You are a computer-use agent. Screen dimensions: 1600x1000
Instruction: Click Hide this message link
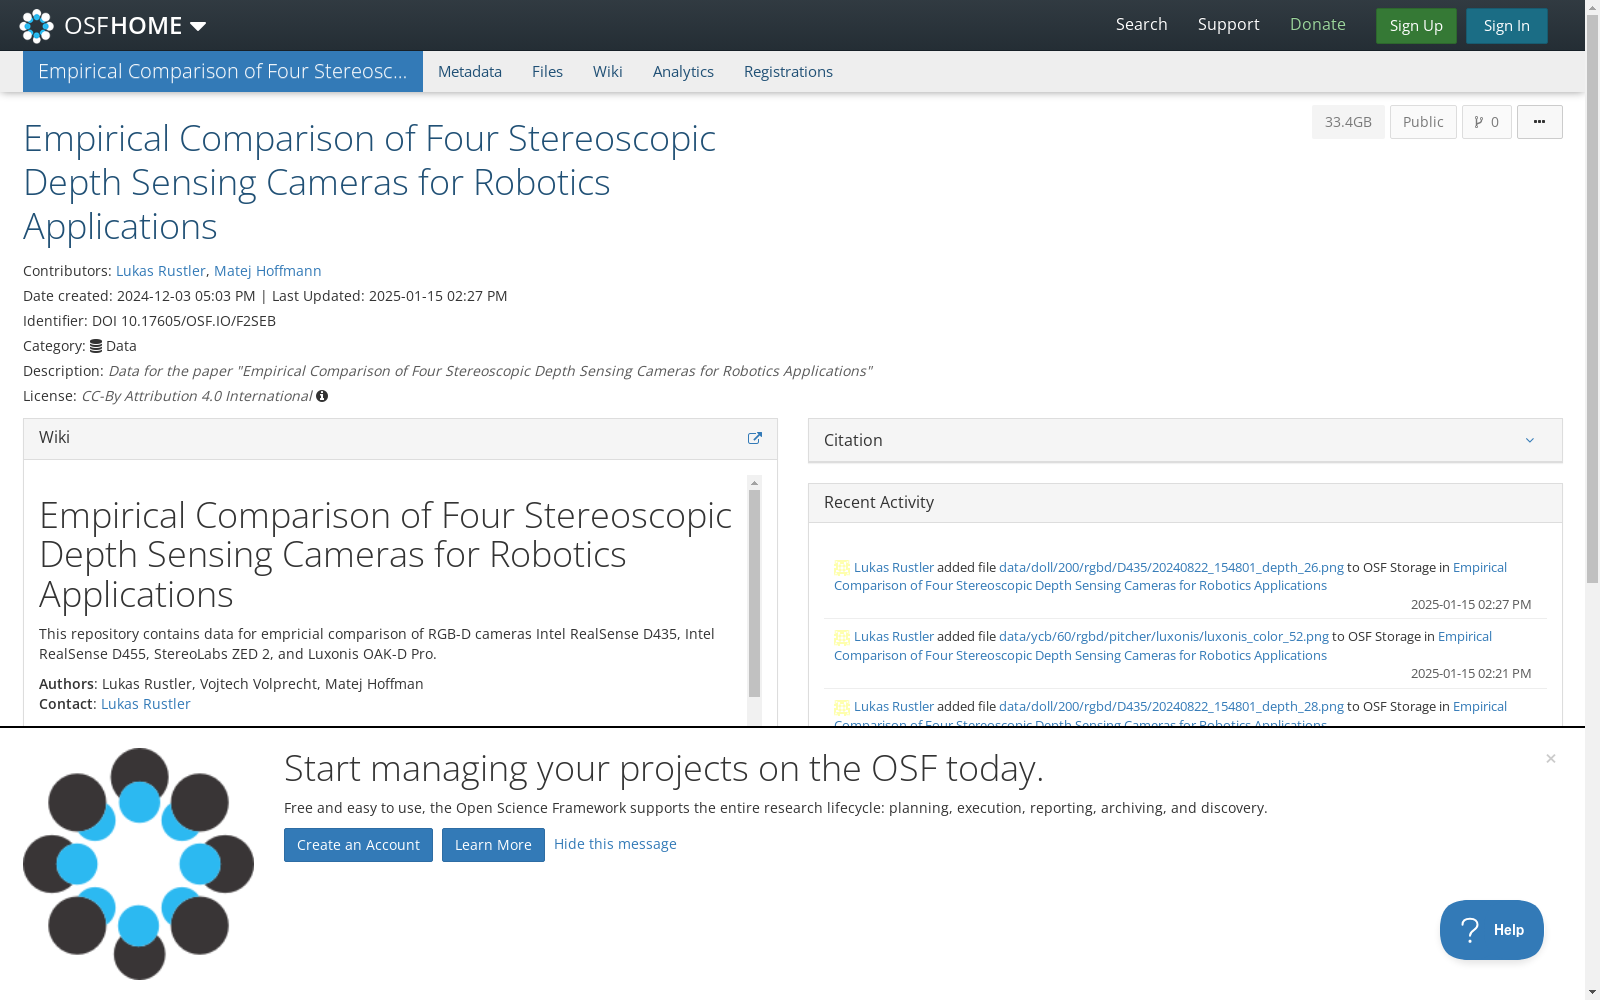pos(615,844)
